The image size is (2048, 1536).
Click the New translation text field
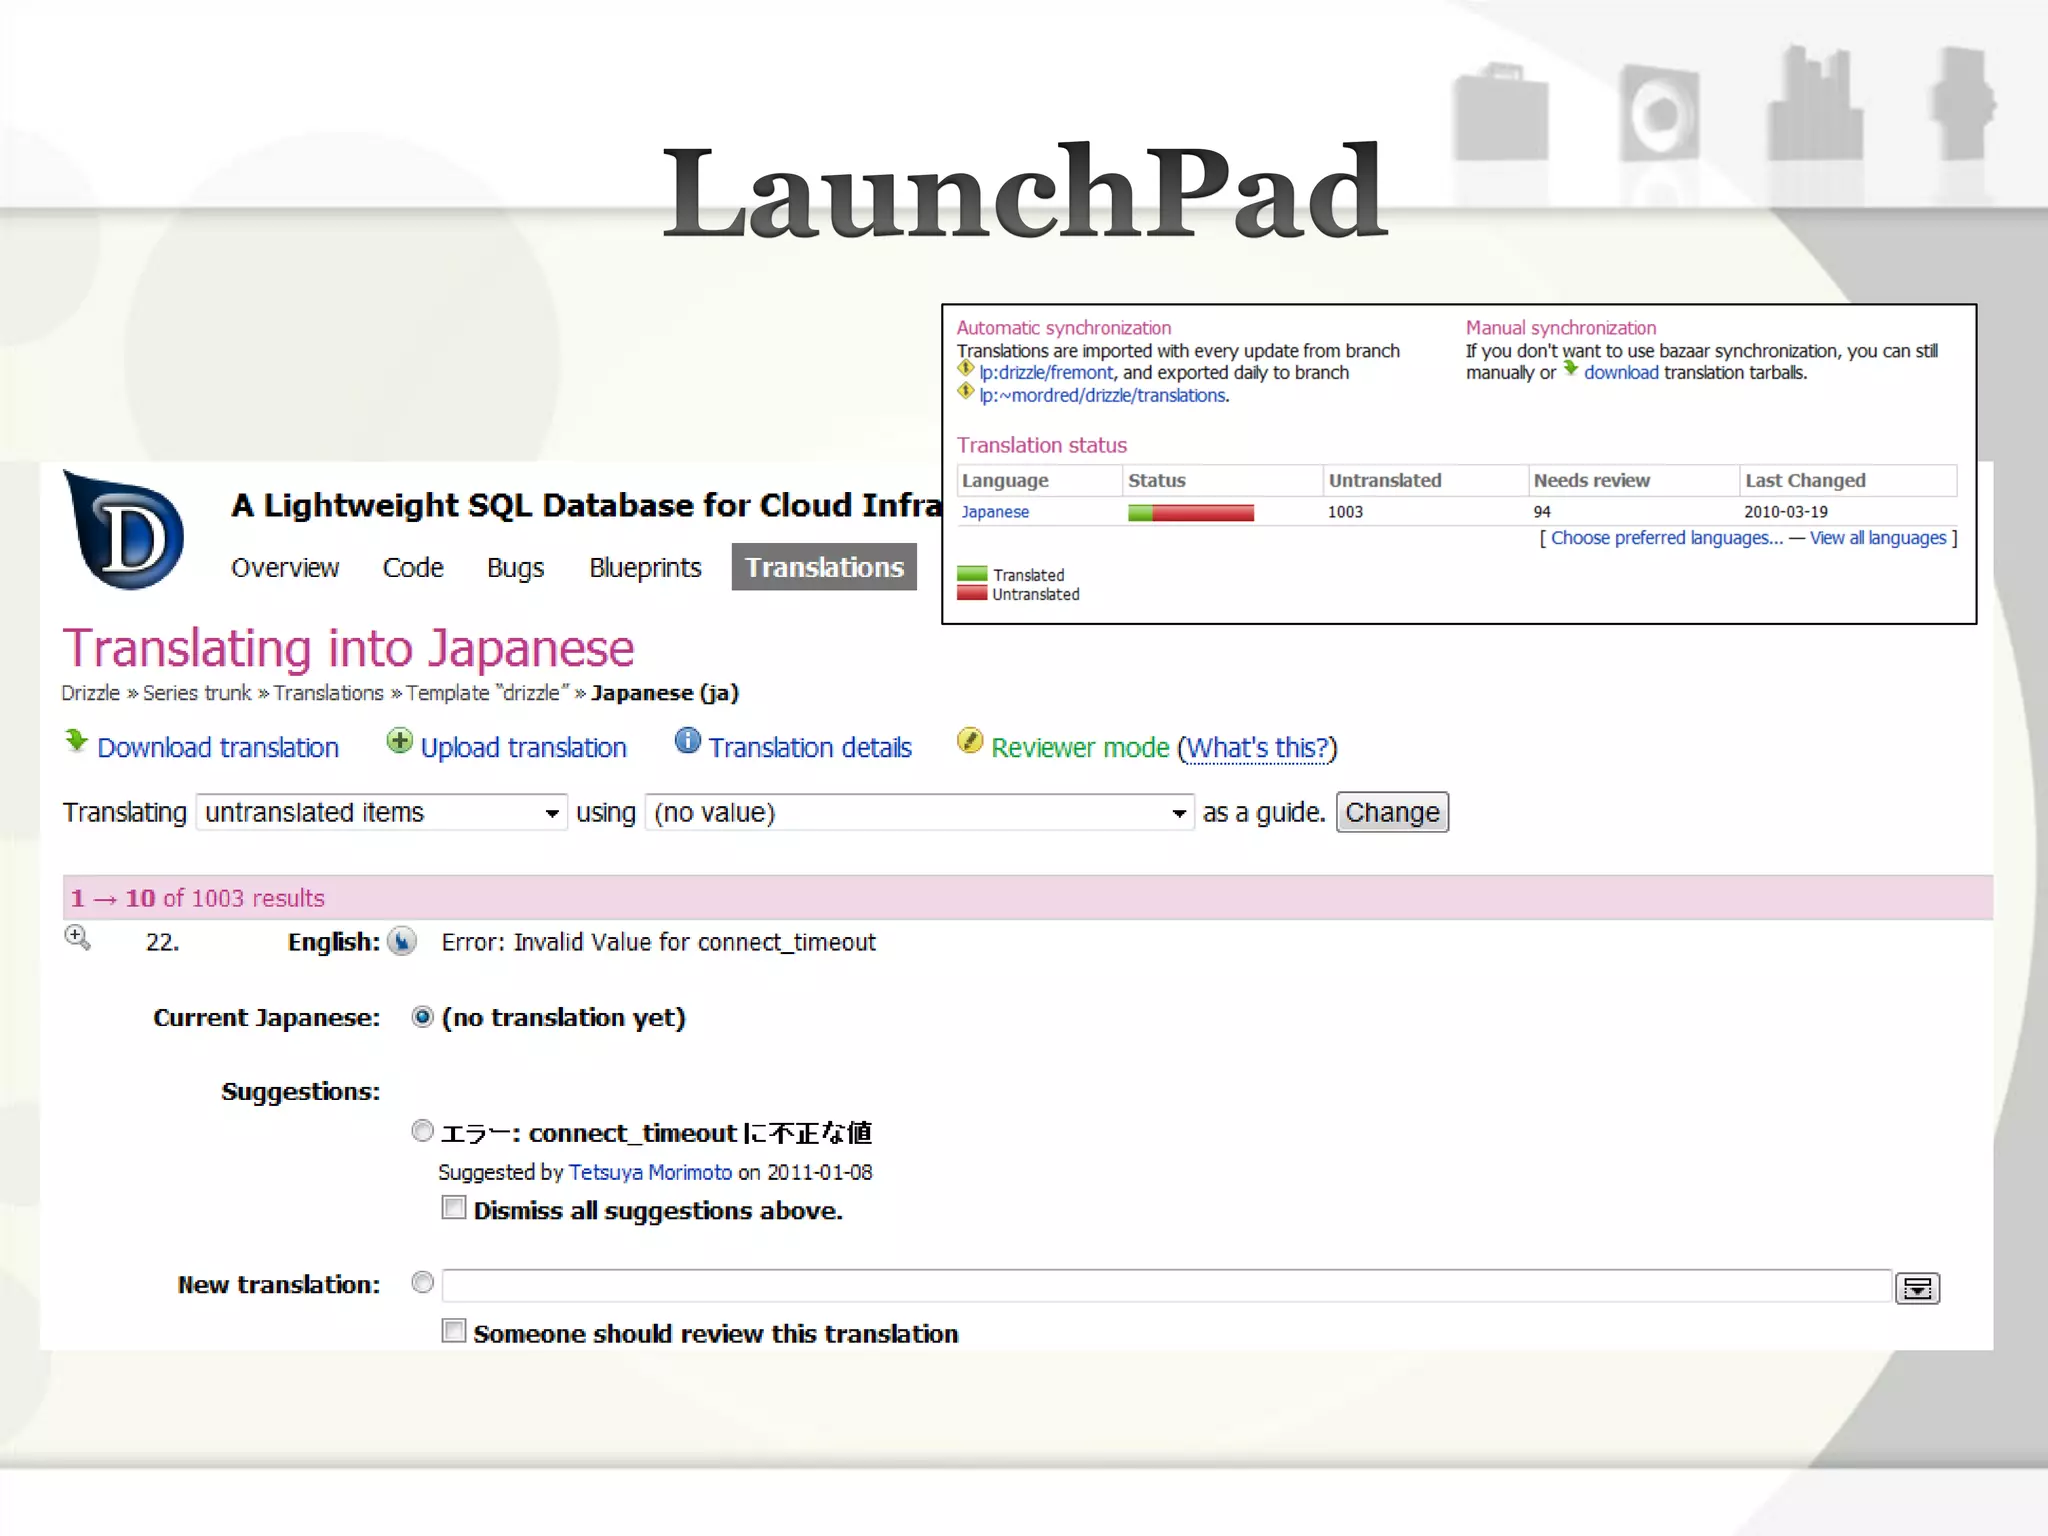pyautogui.click(x=1166, y=1286)
